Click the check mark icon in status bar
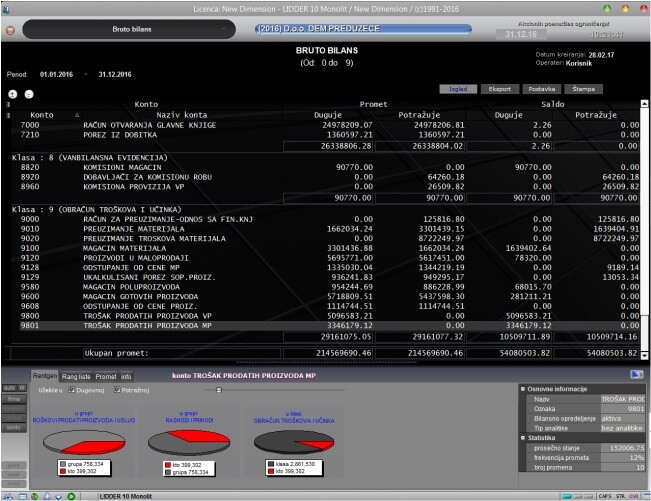Image resolution: width=651 pixels, height=501 pixels. point(59,496)
